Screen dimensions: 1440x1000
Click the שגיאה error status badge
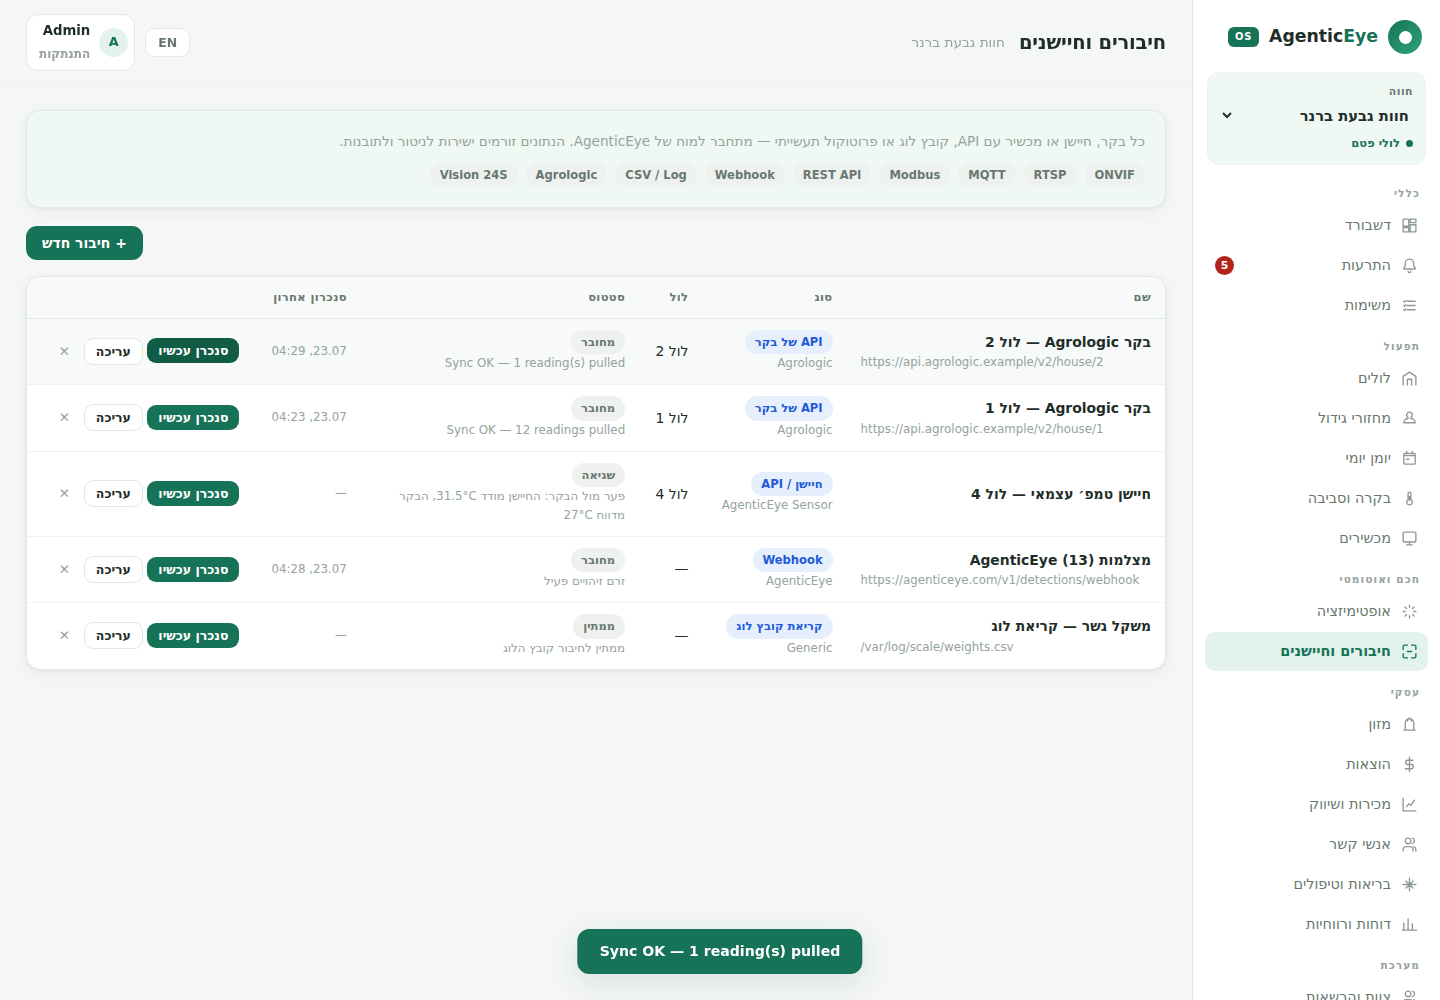[x=598, y=475]
